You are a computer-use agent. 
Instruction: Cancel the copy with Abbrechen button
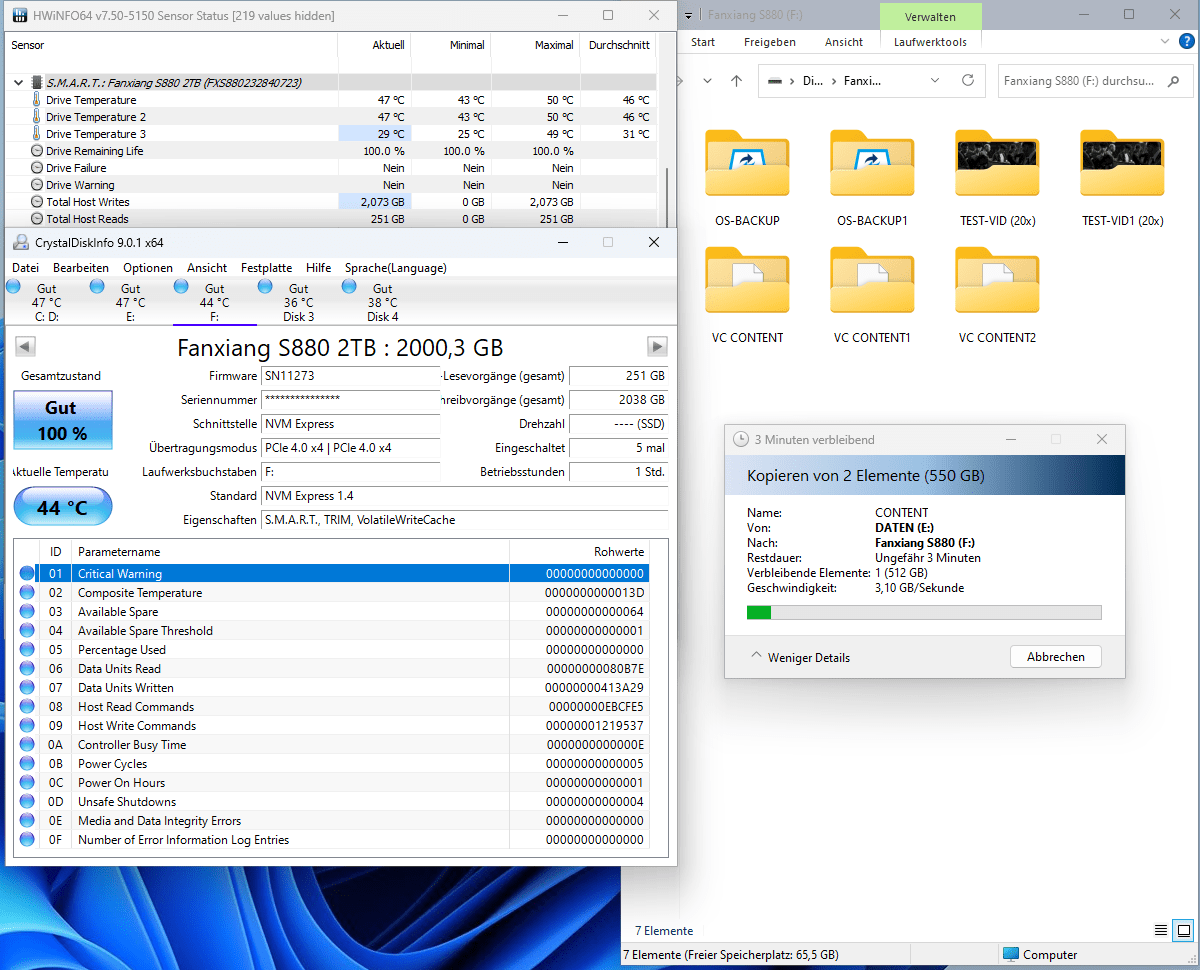pos(1055,657)
